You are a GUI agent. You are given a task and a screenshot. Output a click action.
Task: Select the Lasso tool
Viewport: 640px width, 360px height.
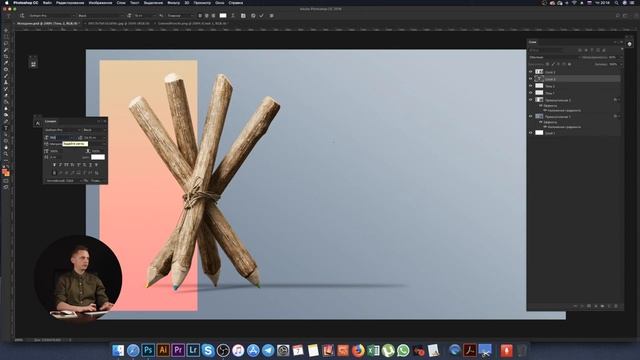(x=6, y=43)
